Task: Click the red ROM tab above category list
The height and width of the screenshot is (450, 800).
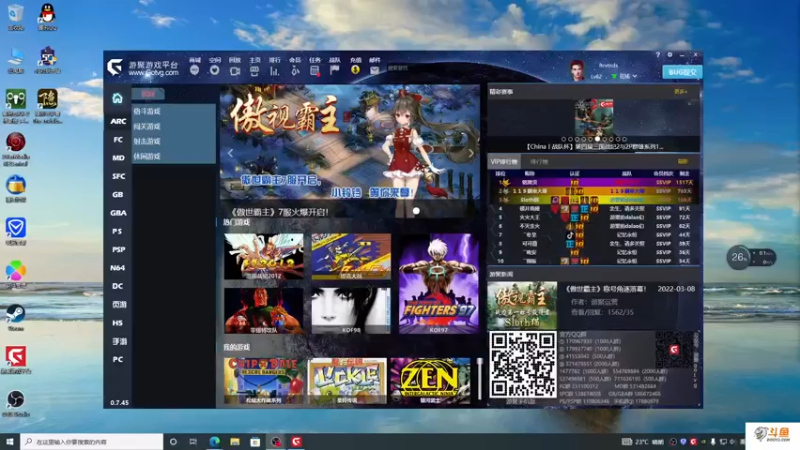Action: click(148, 94)
